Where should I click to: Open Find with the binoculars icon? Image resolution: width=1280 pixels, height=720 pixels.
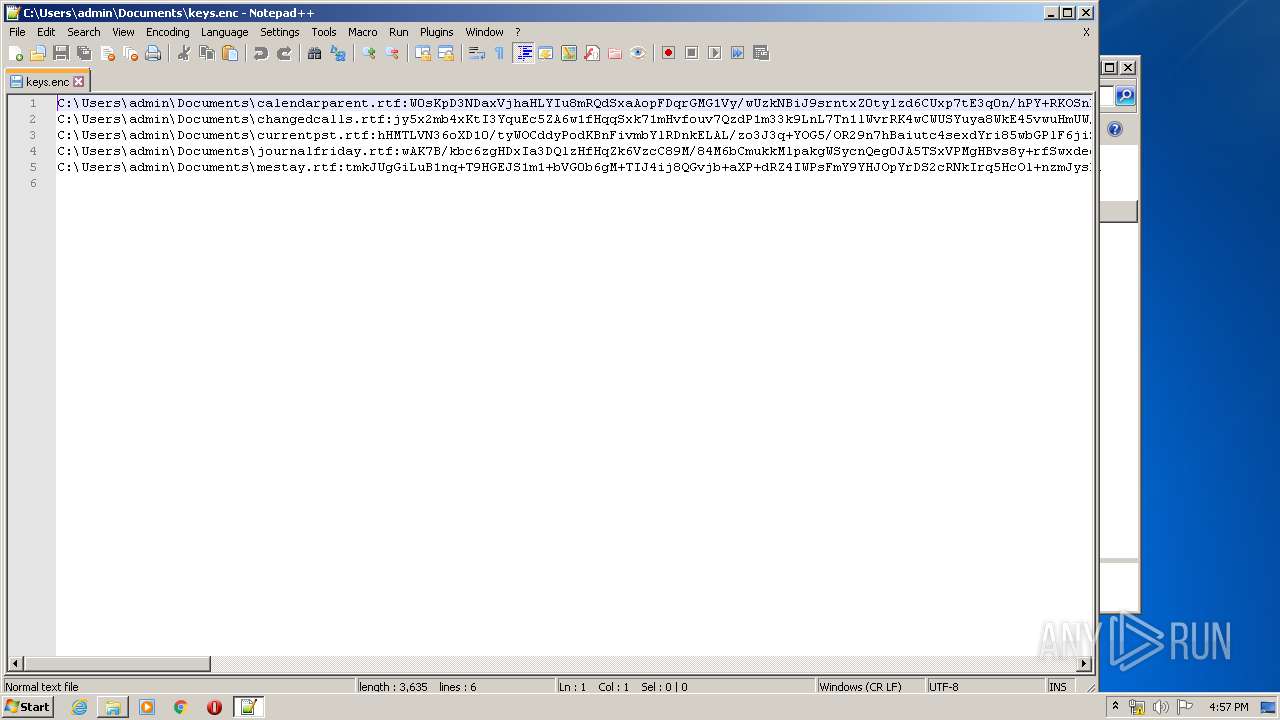pos(315,53)
